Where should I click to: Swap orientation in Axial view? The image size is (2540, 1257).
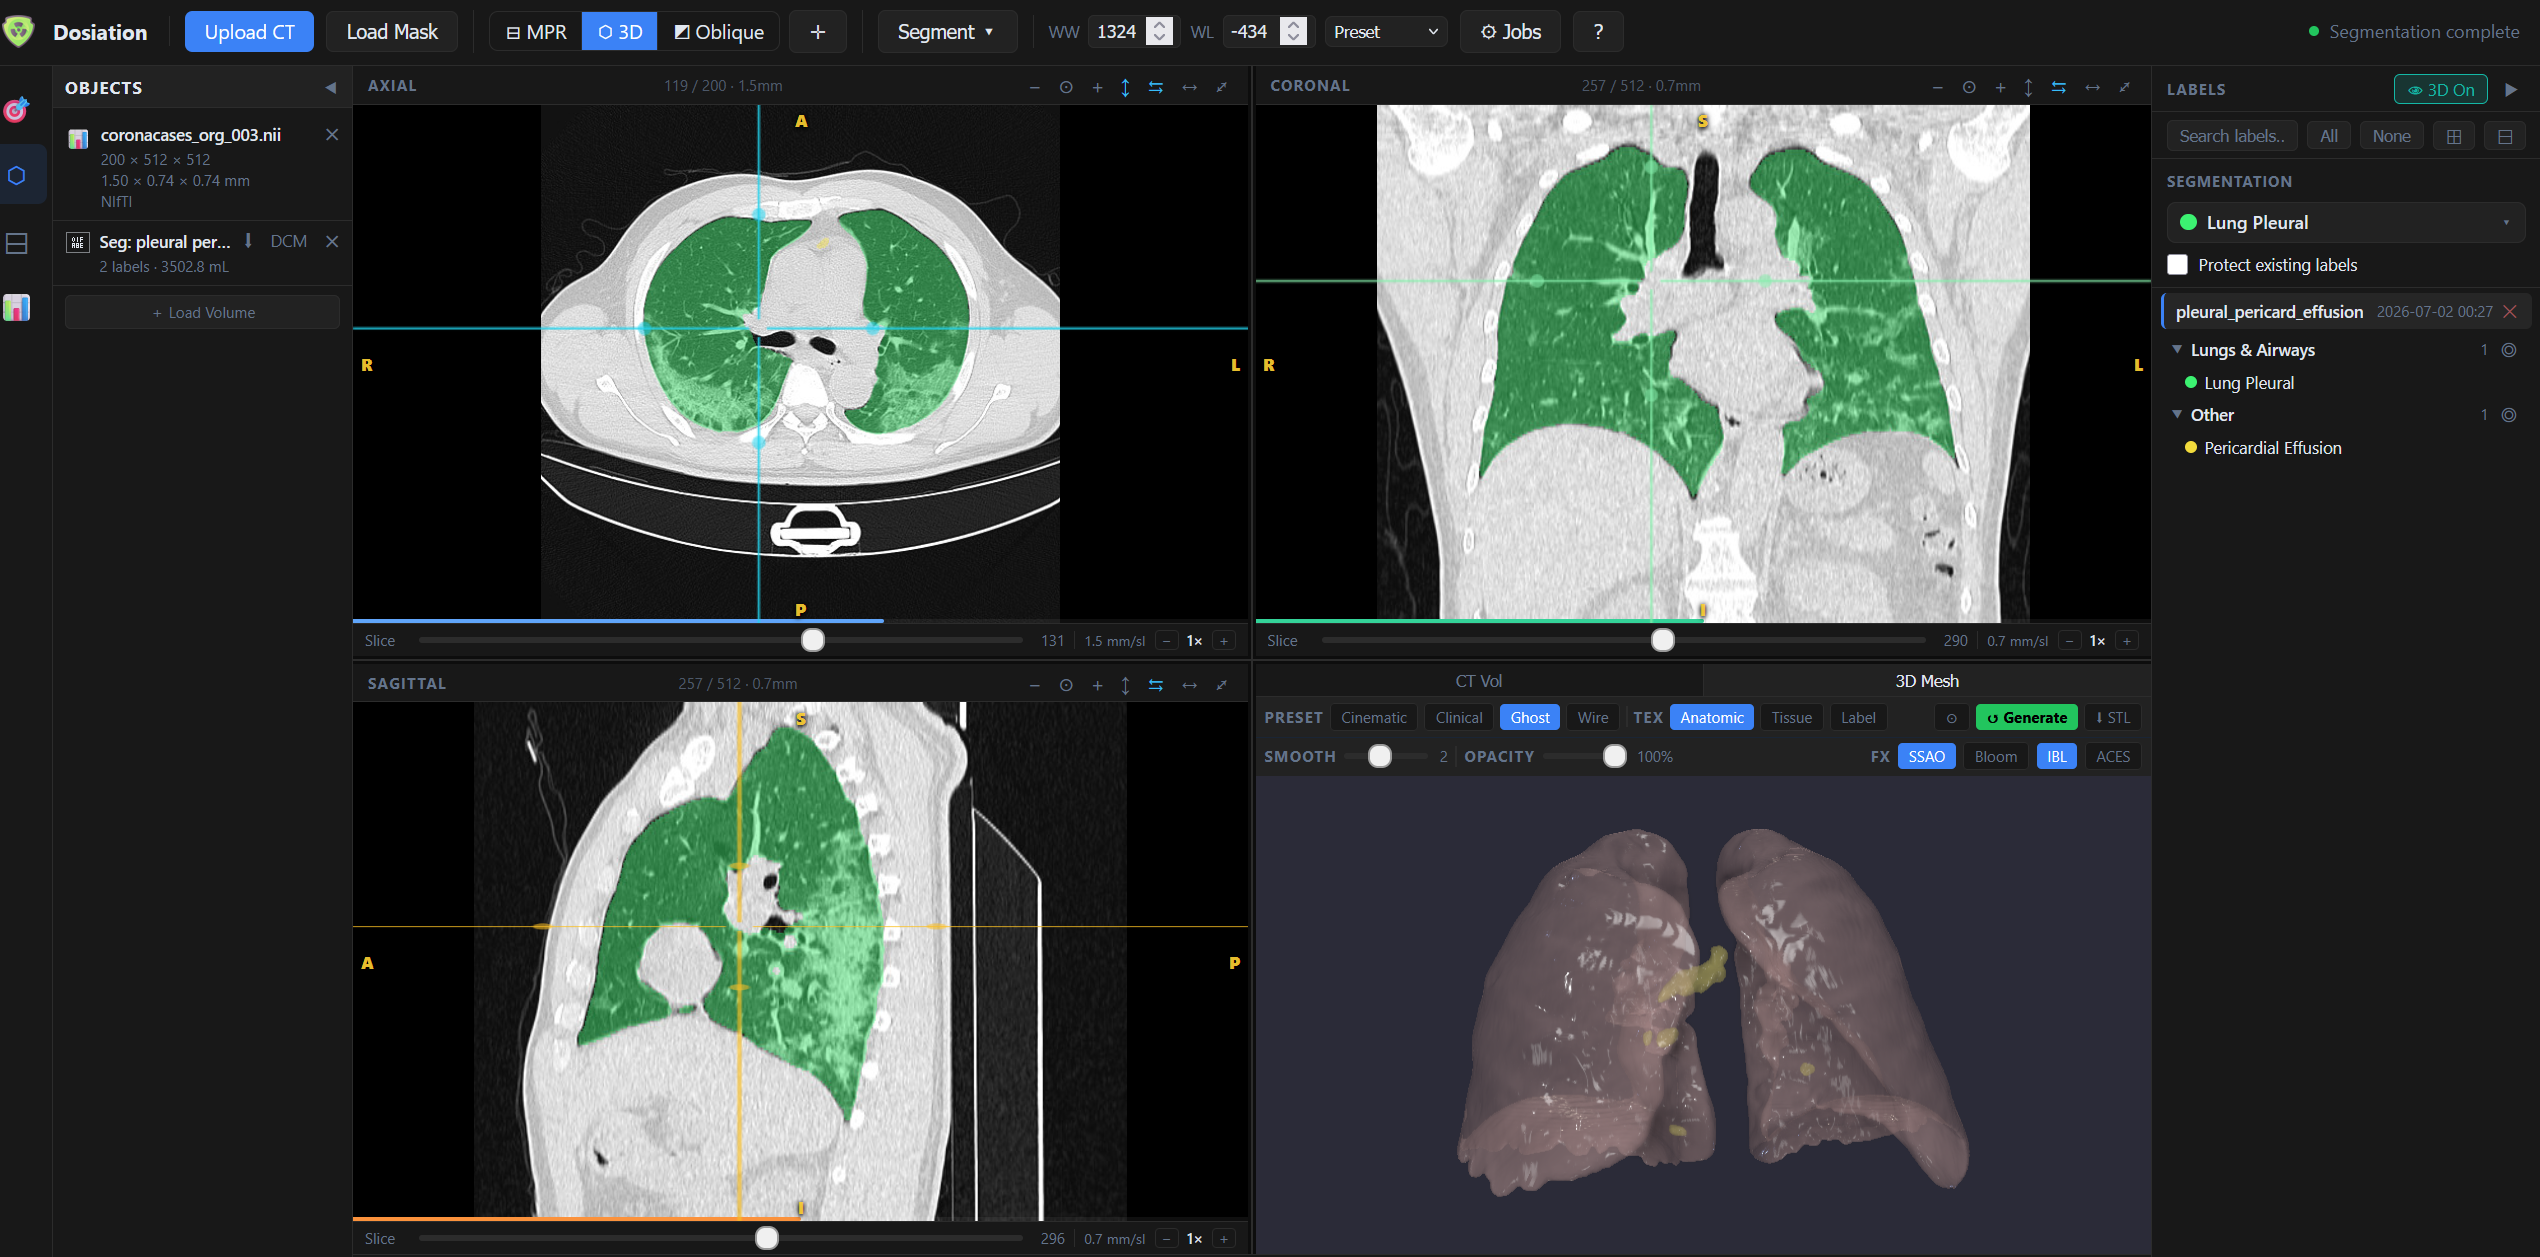(1156, 87)
